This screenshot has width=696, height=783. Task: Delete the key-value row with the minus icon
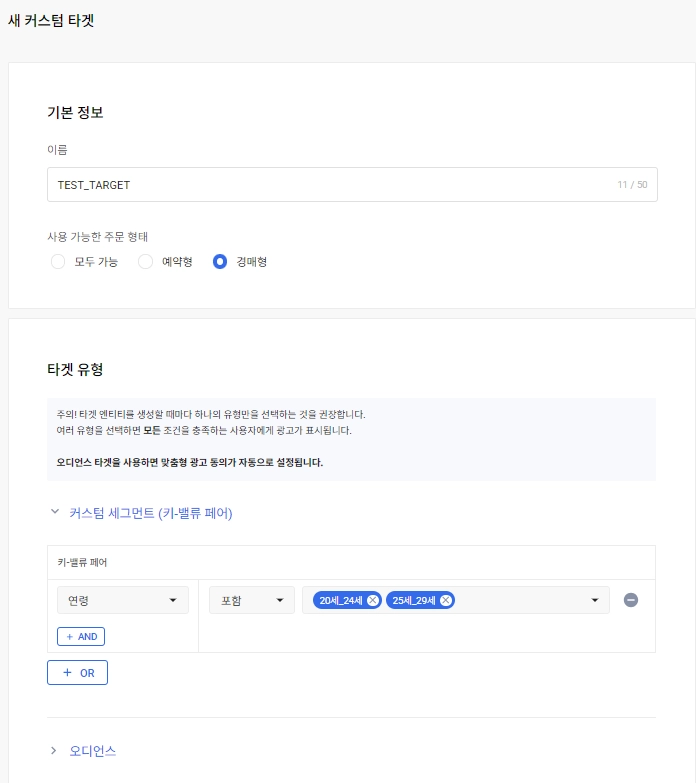tap(631, 600)
